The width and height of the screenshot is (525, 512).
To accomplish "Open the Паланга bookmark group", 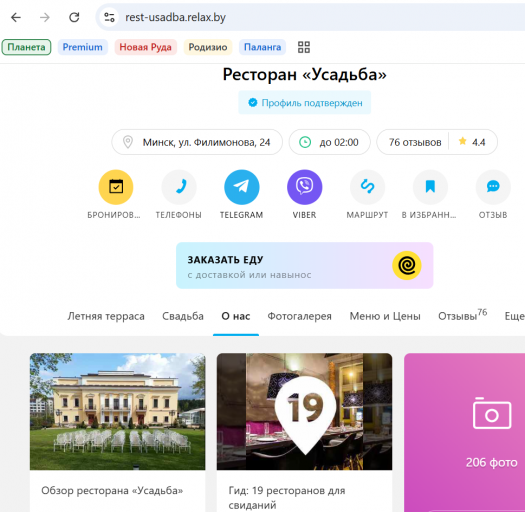I will point(262,47).
